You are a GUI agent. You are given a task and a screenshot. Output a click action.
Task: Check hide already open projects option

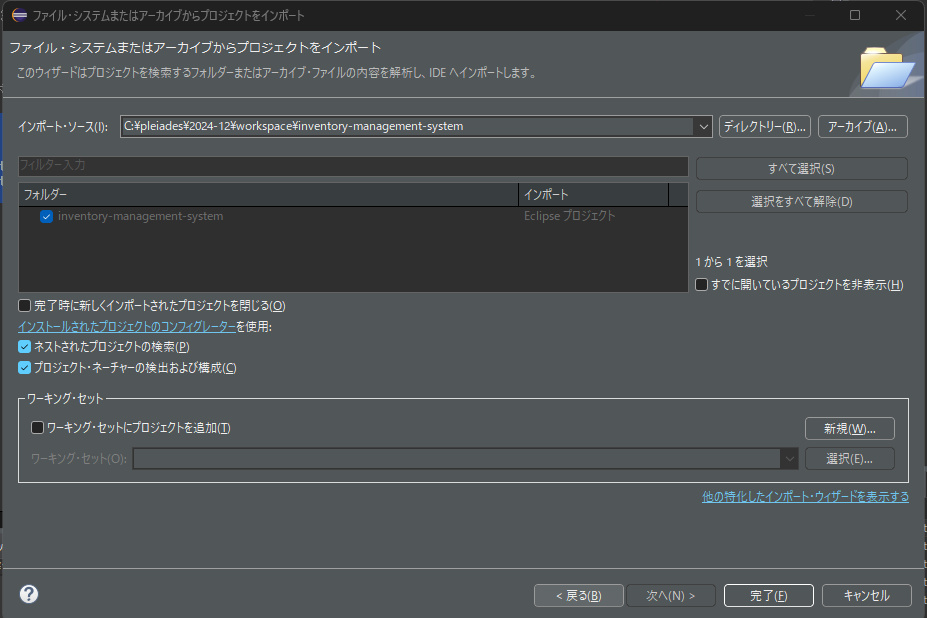[702, 285]
